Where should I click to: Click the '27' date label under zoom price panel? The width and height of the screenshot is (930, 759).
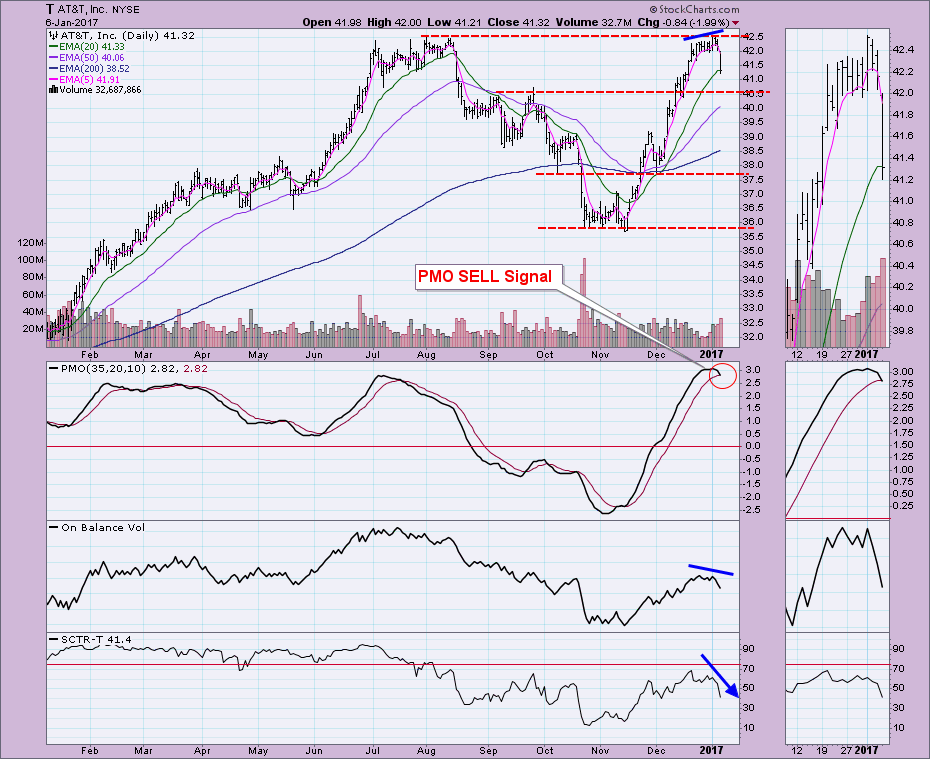pyautogui.click(x=846, y=355)
